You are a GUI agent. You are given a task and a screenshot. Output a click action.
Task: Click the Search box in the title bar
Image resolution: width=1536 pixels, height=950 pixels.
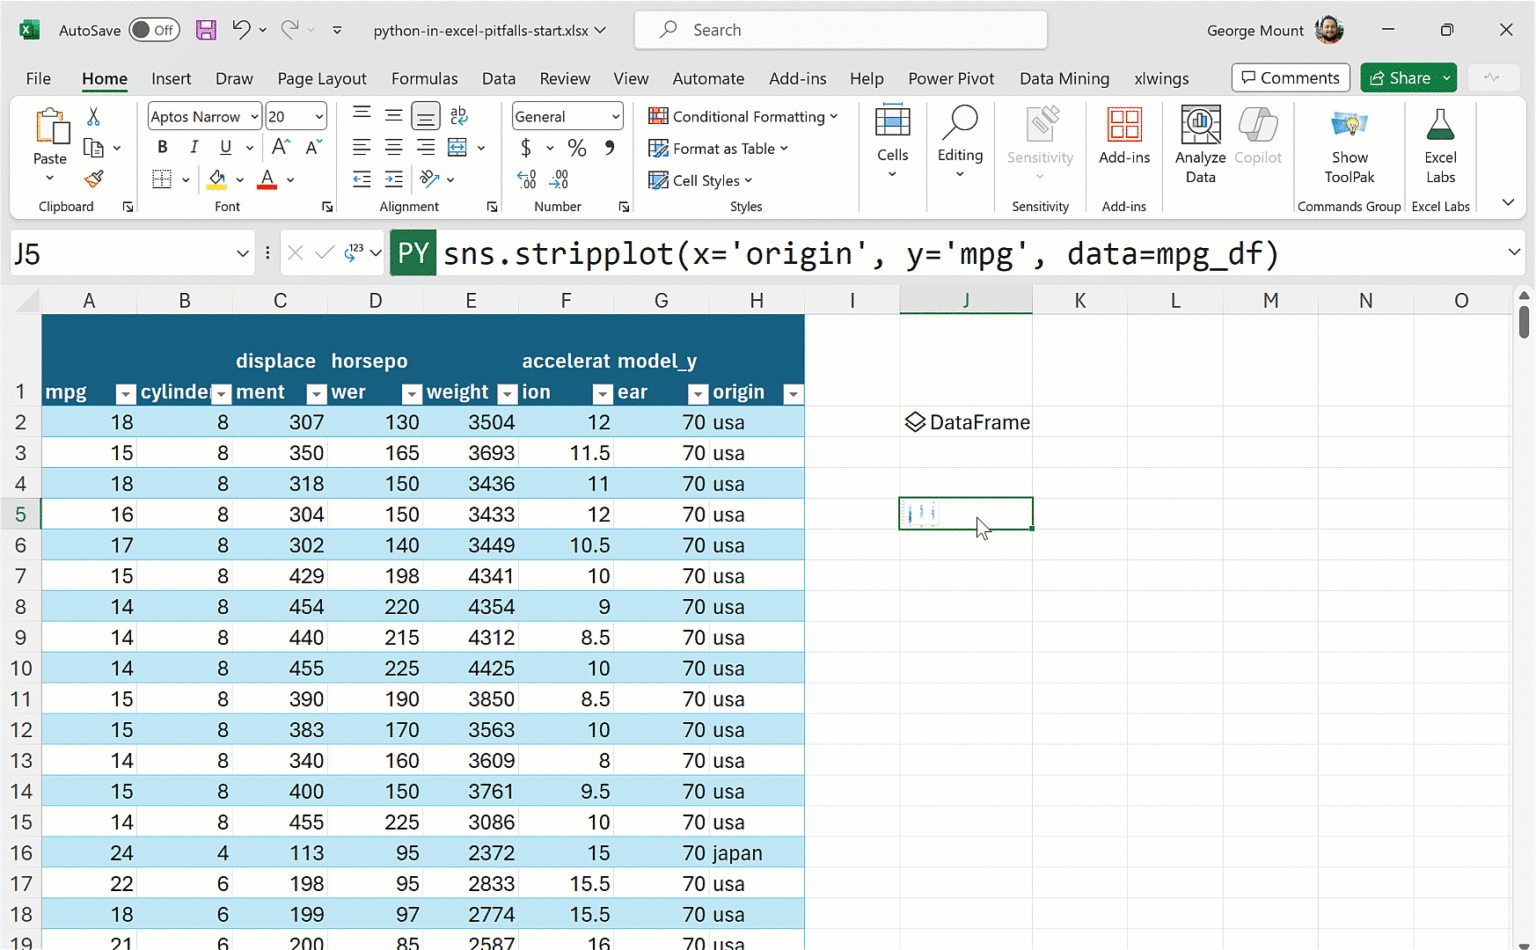point(840,30)
